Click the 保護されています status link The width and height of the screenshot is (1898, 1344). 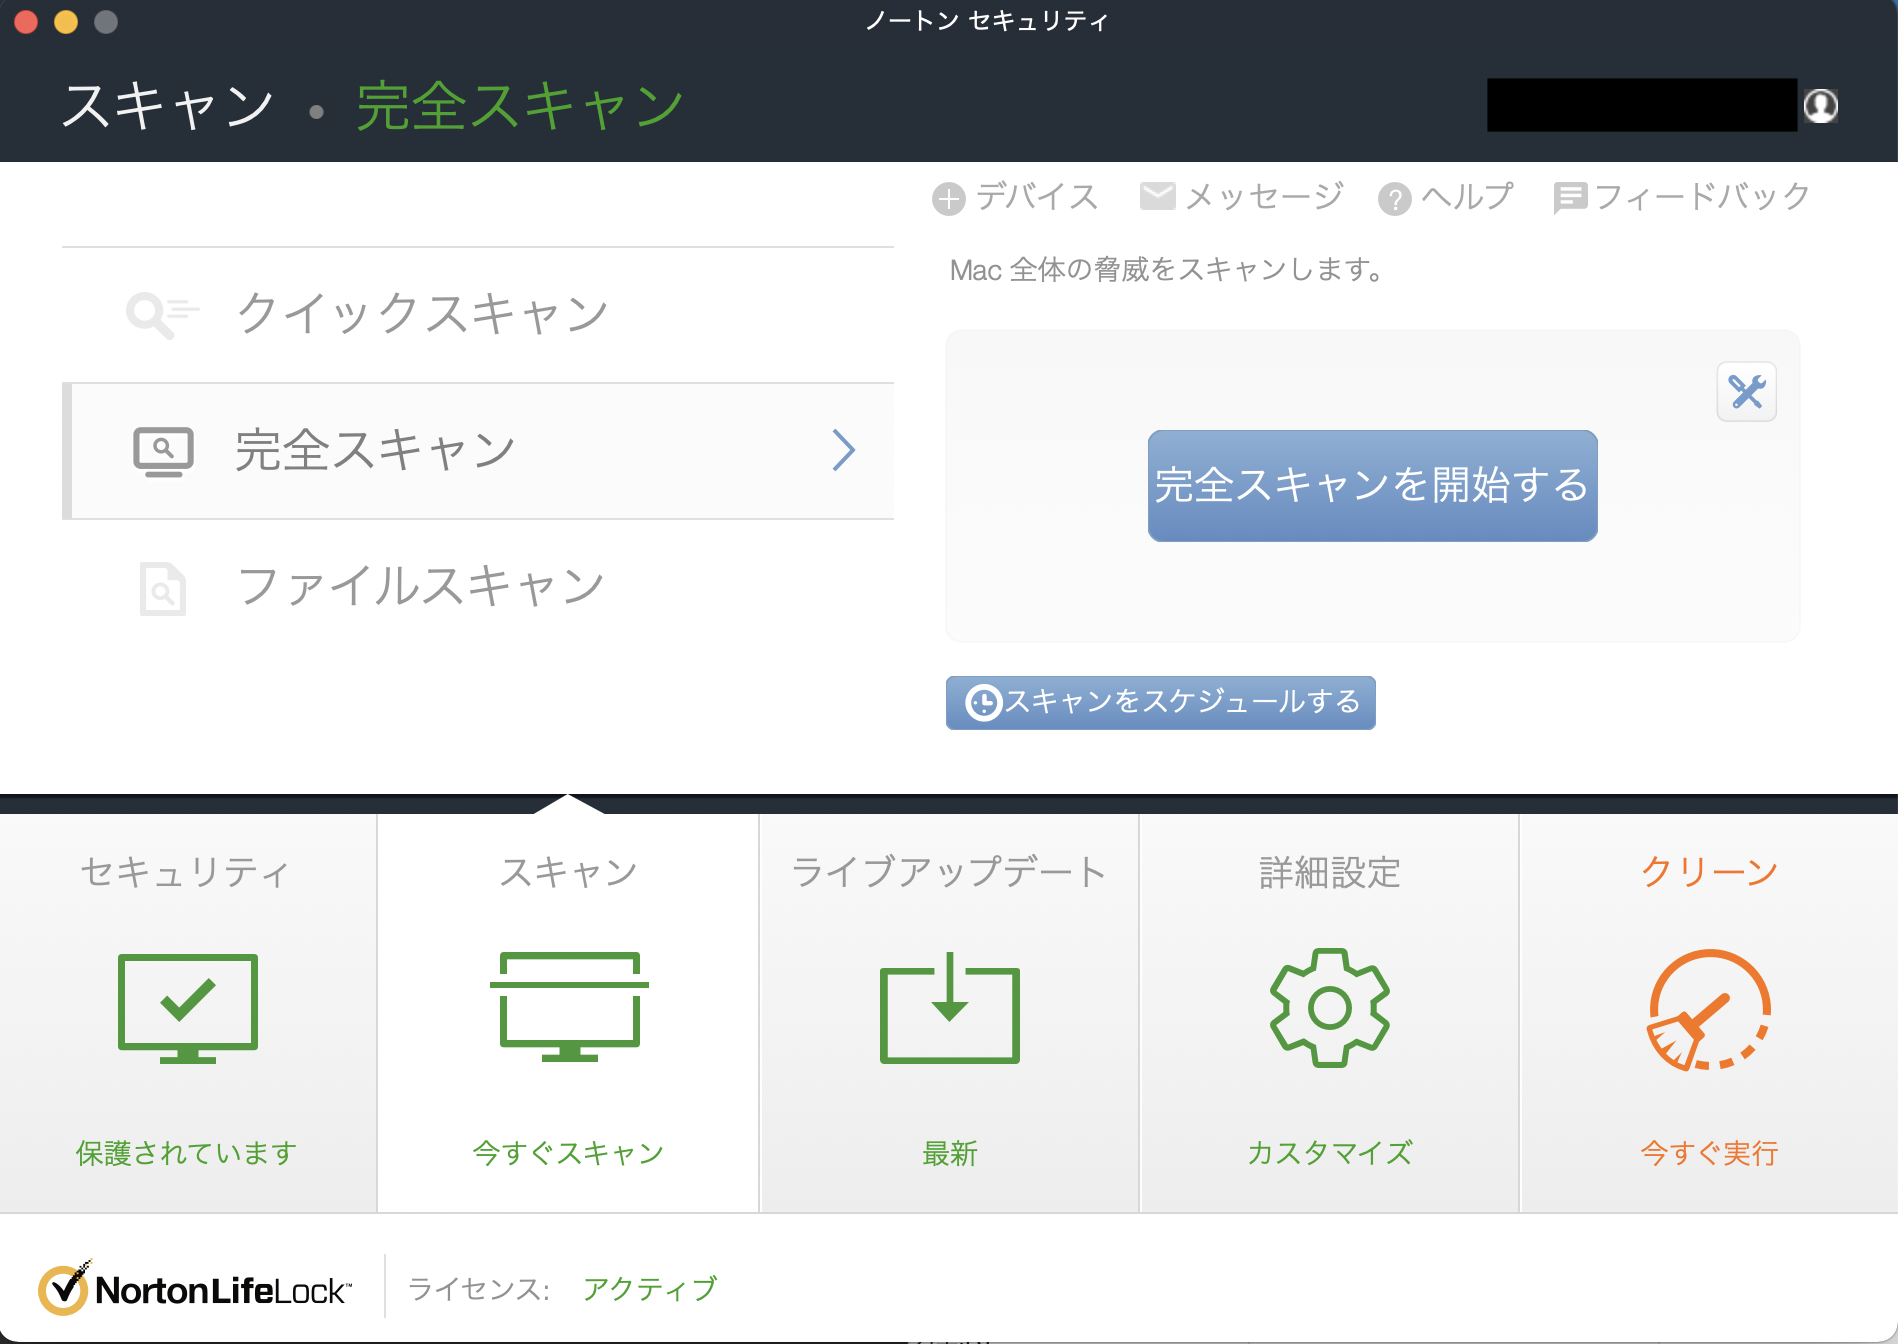187,1153
